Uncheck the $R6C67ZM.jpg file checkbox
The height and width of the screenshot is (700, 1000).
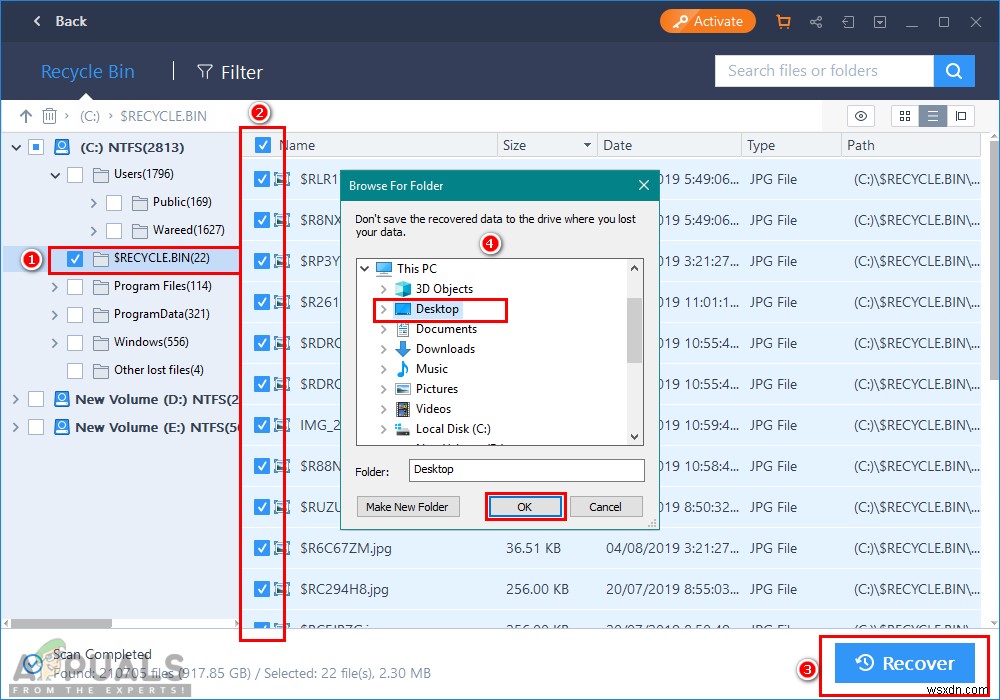coord(261,548)
